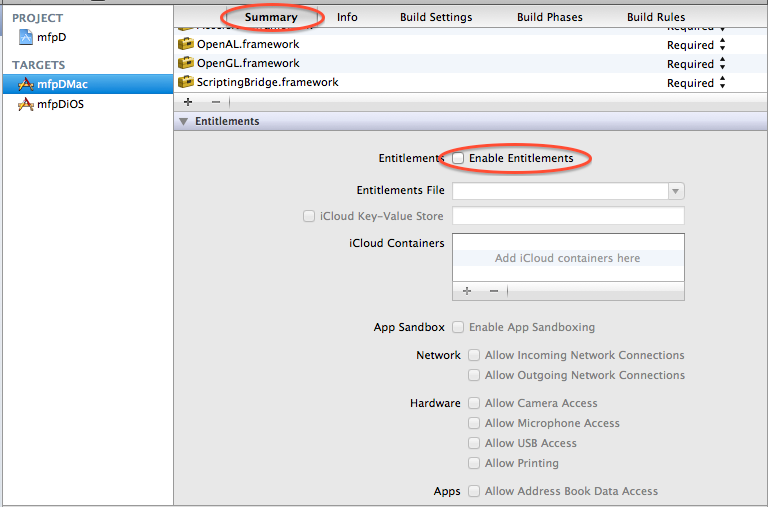
Task: Open the Entitlements File dropdown
Action: [676, 191]
